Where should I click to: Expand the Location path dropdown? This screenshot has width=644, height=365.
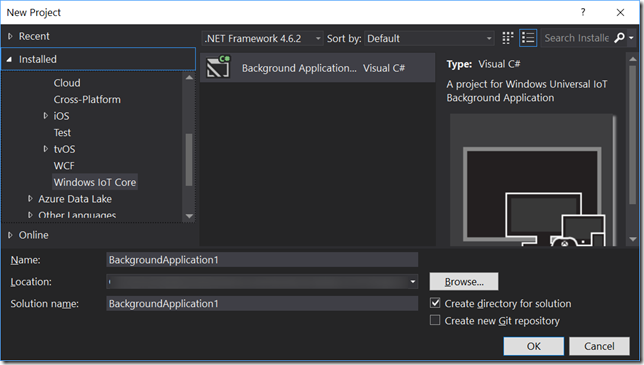point(412,282)
